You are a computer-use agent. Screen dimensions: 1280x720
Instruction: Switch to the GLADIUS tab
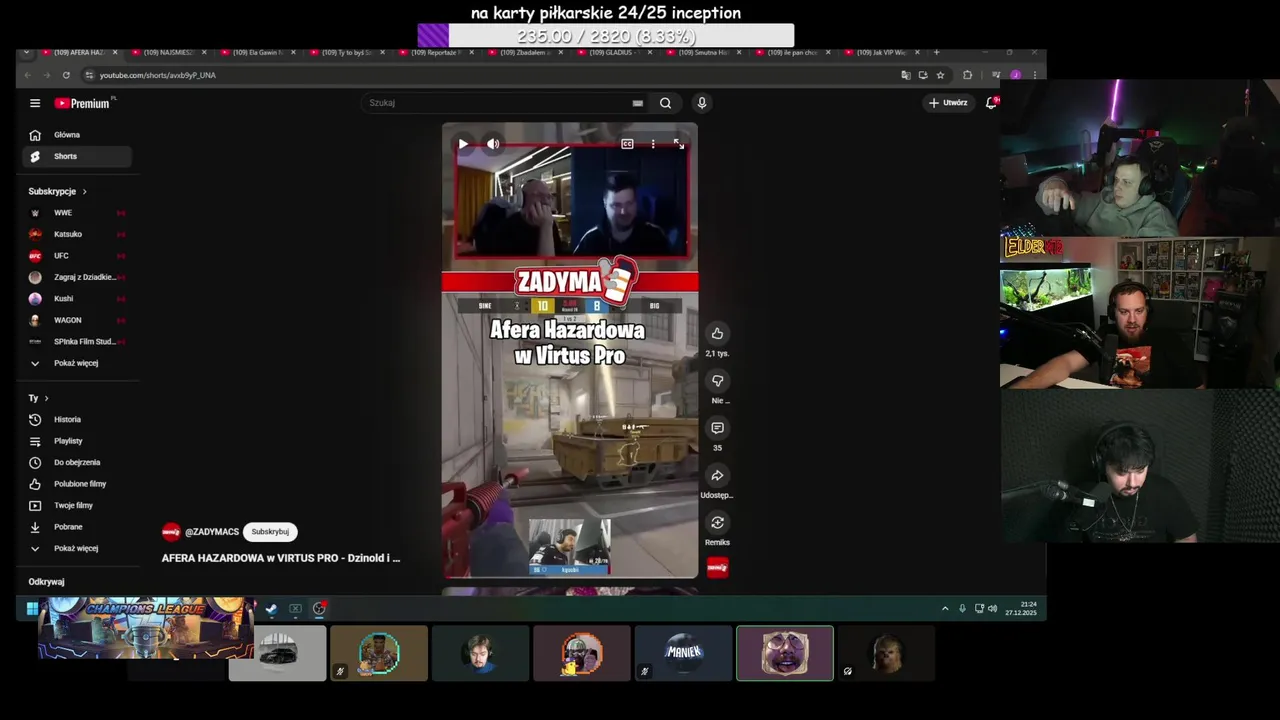point(616,52)
